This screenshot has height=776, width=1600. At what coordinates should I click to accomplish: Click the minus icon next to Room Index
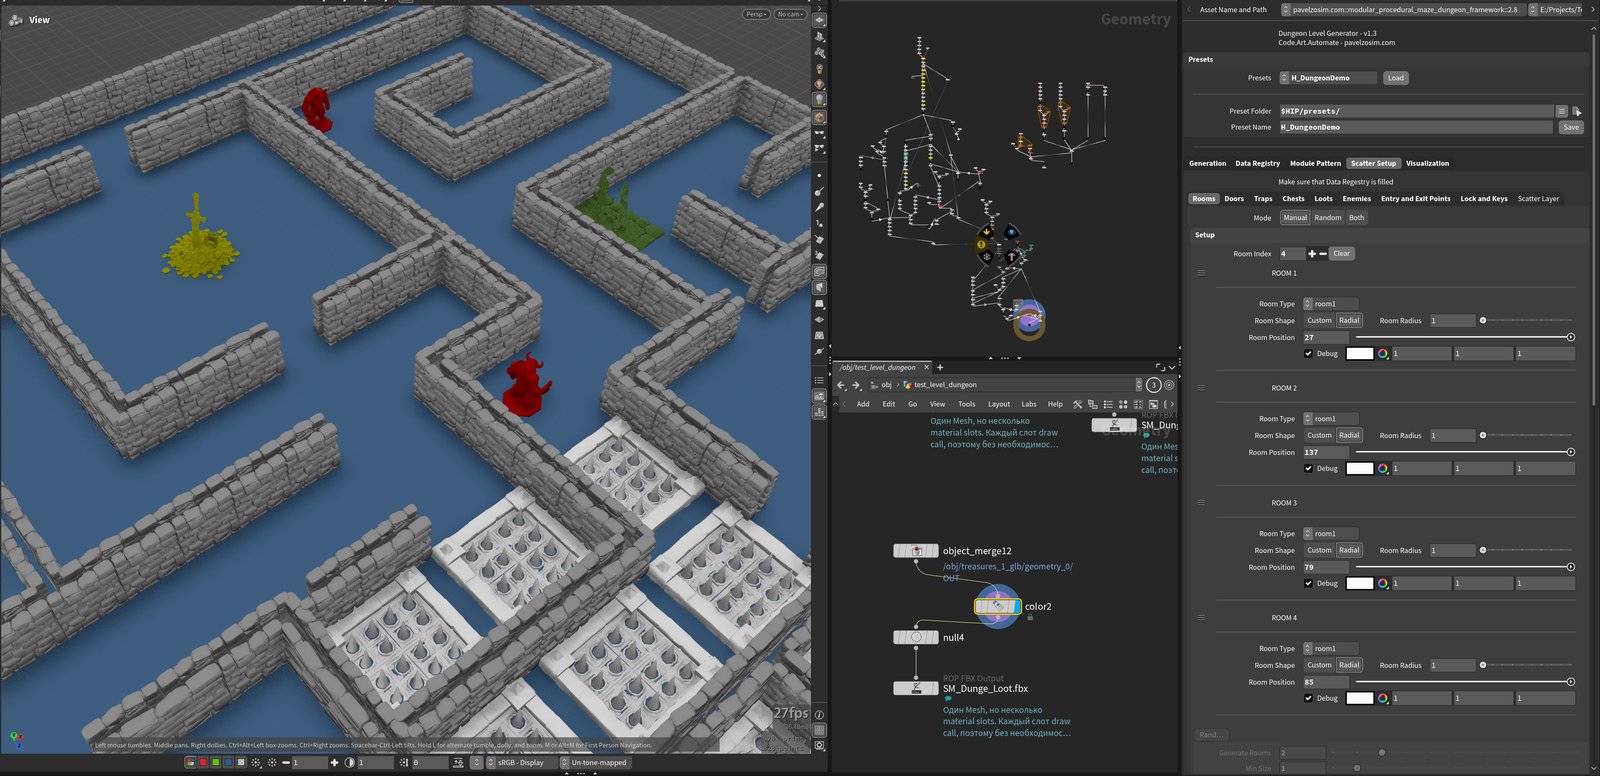(x=1323, y=253)
